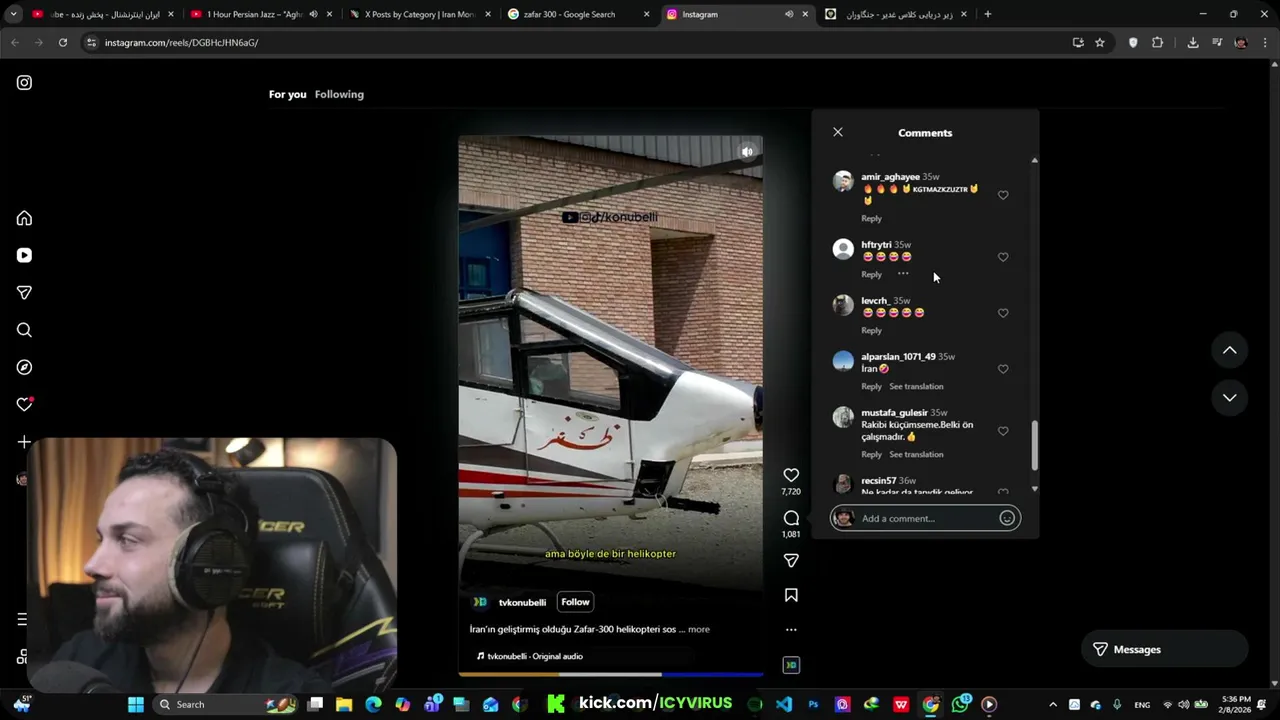See translation of alparslan_1071_49's comment

(x=916, y=386)
